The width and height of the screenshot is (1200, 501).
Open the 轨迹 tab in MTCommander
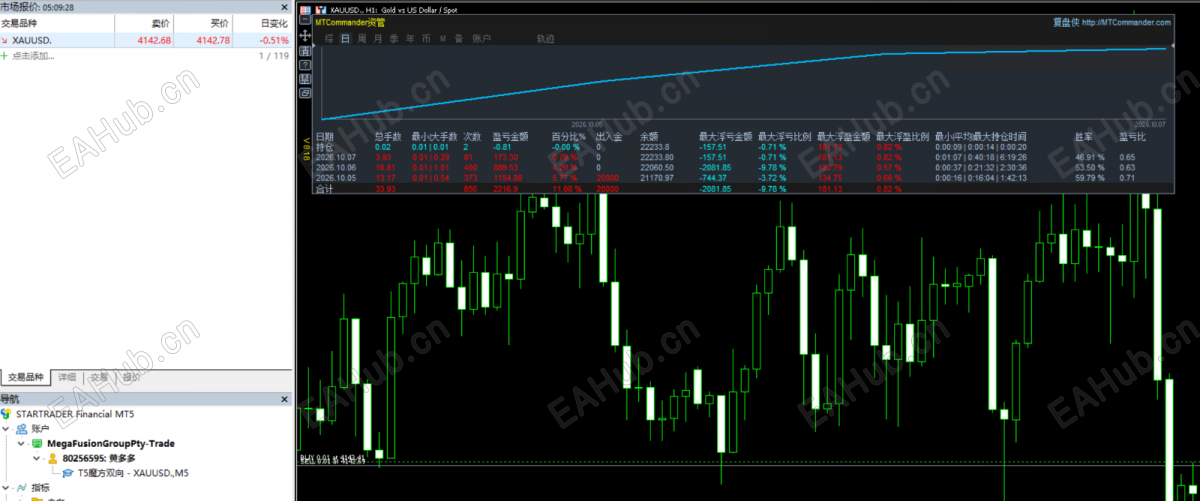click(545, 39)
